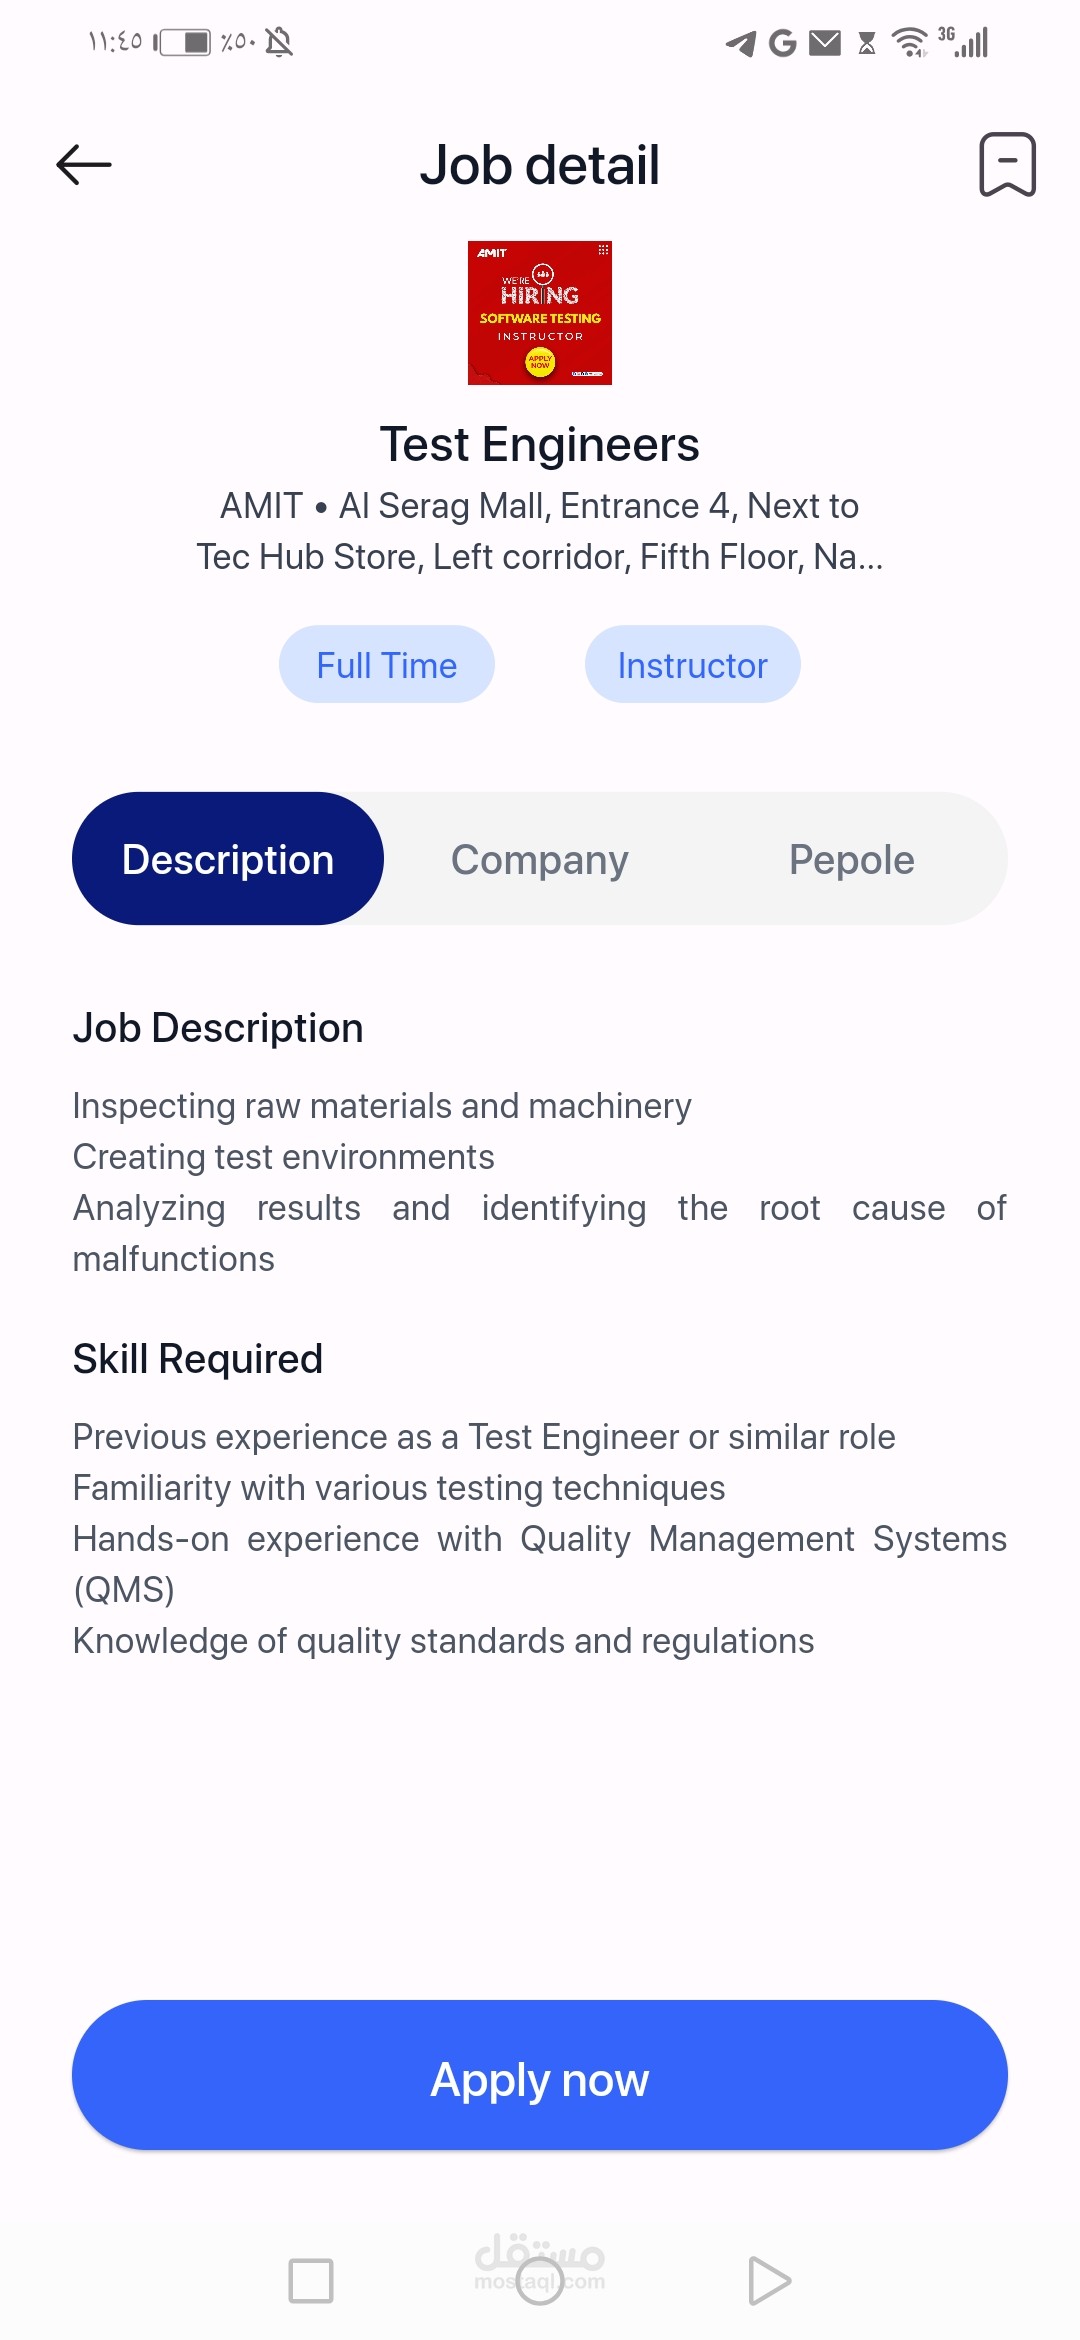Switch to the Description tab
Image resolution: width=1080 pixels, height=2340 pixels.
[x=228, y=859]
